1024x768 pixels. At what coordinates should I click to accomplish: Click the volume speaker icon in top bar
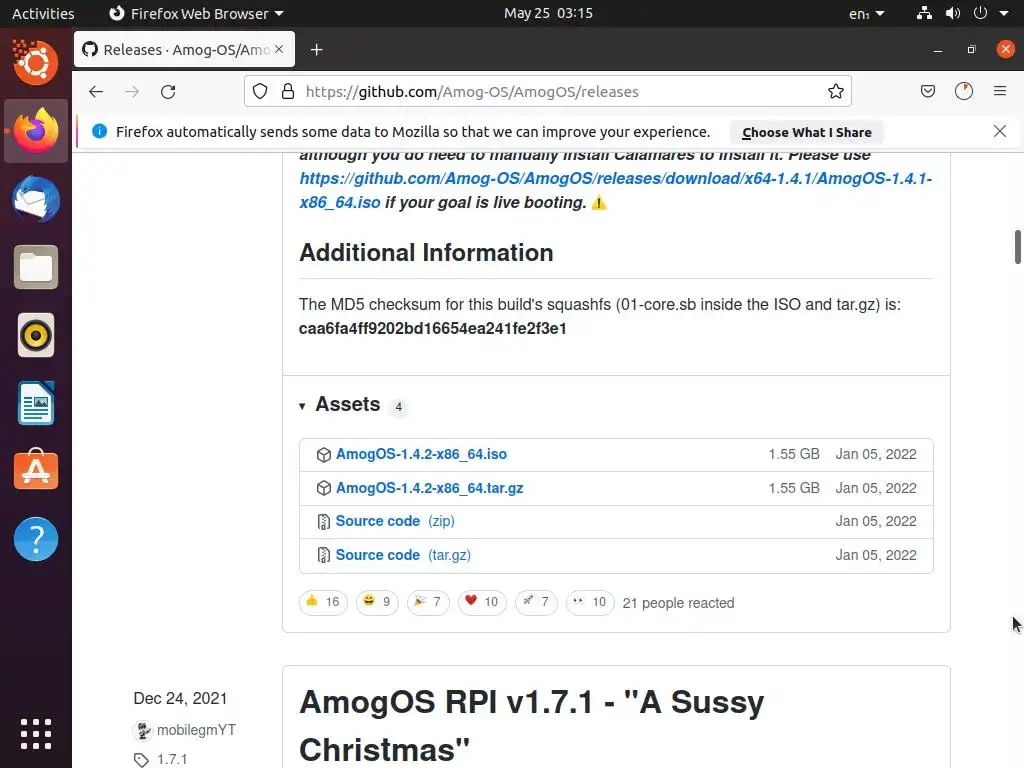point(953,13)
